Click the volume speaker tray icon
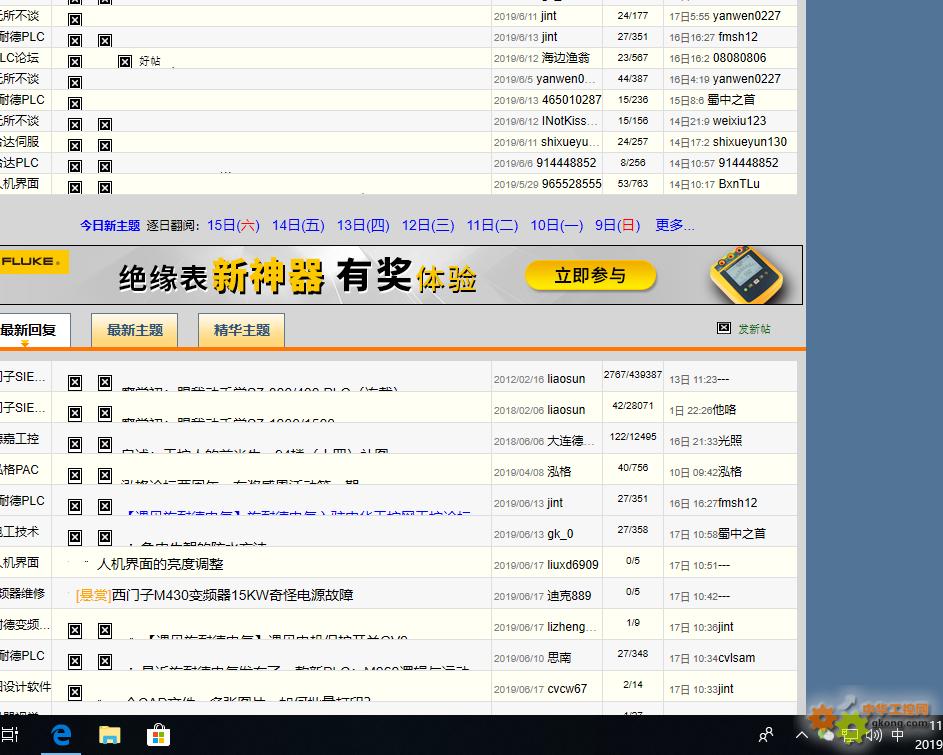The width and height of the screenshot is (943, 755). [x=873, y=735]
